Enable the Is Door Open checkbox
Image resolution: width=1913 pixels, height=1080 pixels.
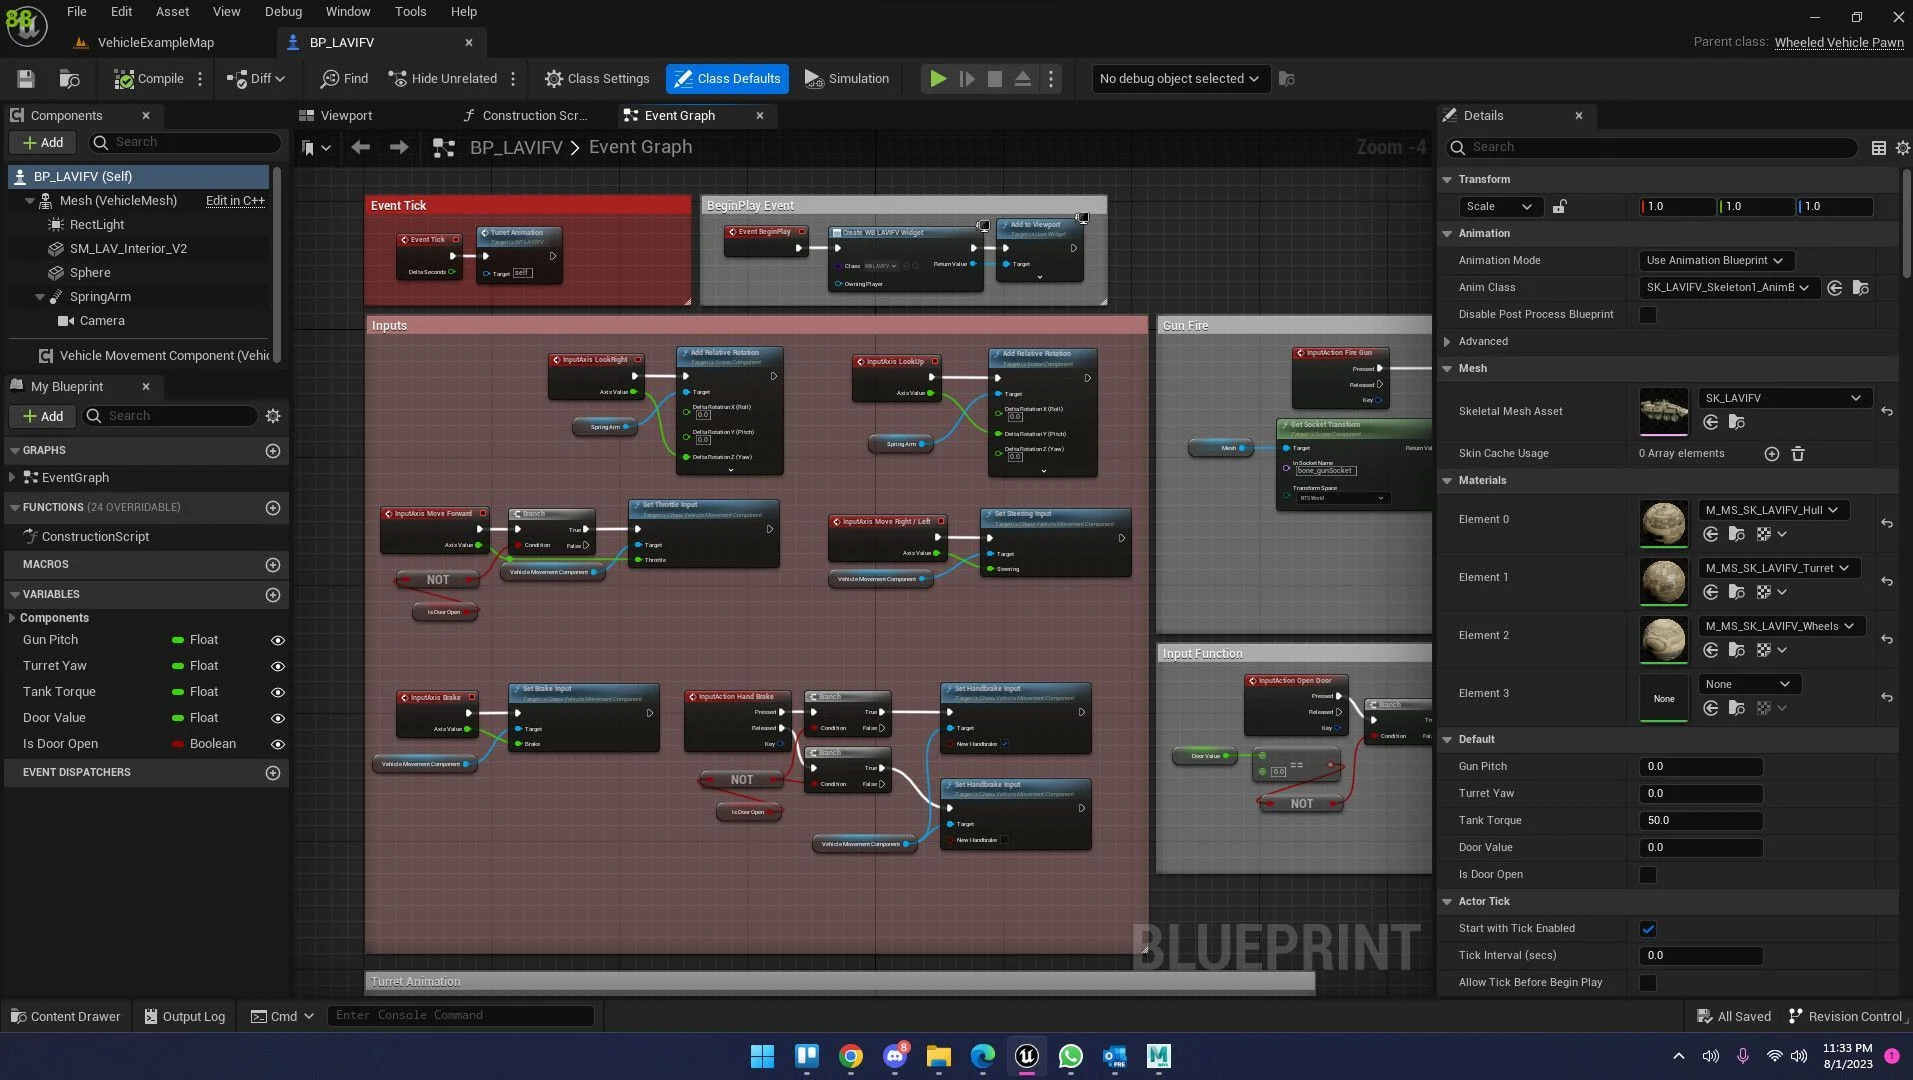pyautogui.click(x=1648, y=875)
